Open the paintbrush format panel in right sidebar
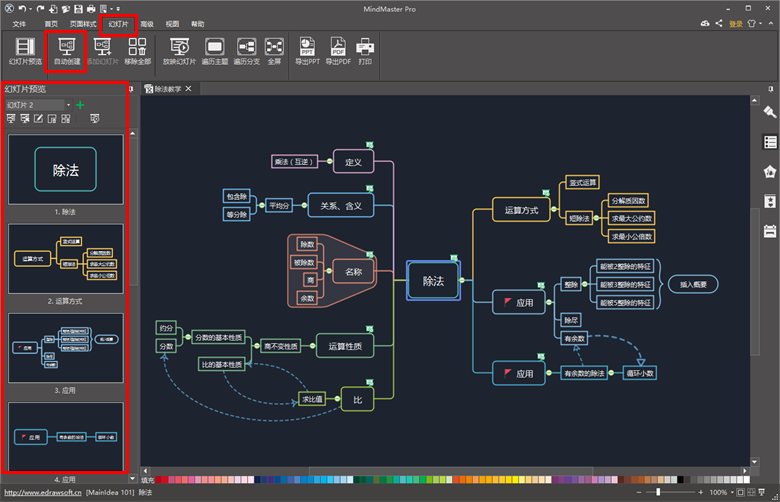780x502 pixels. 770,112
